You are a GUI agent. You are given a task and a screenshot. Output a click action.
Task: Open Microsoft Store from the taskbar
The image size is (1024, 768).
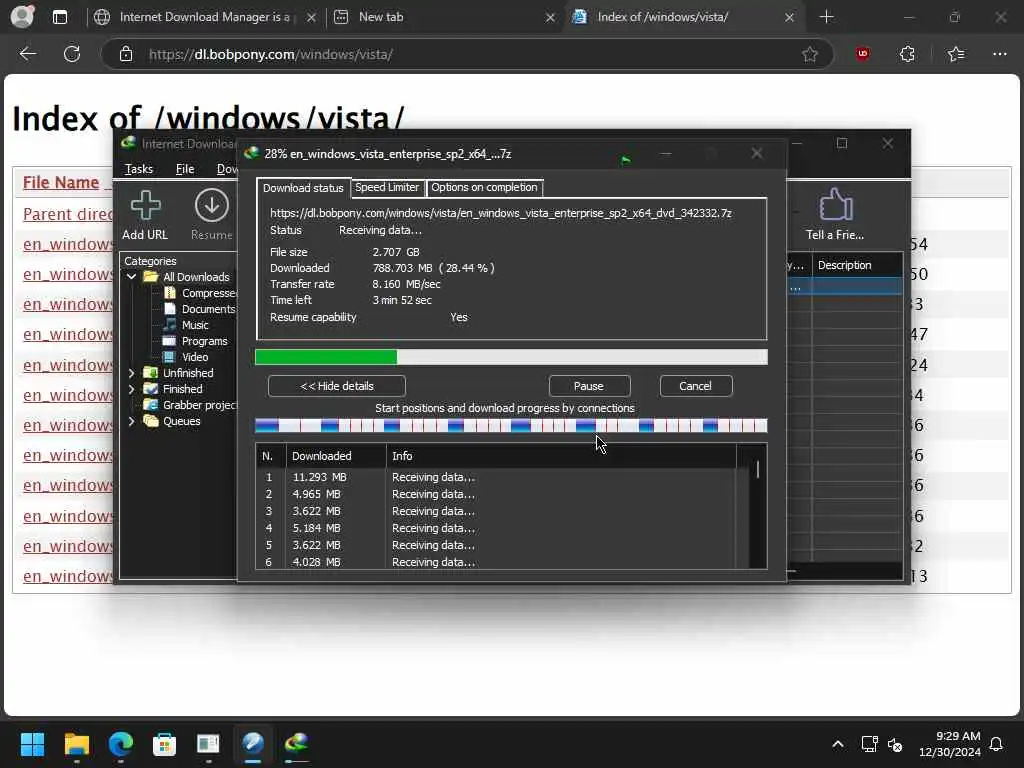click(x=164, y=744)
